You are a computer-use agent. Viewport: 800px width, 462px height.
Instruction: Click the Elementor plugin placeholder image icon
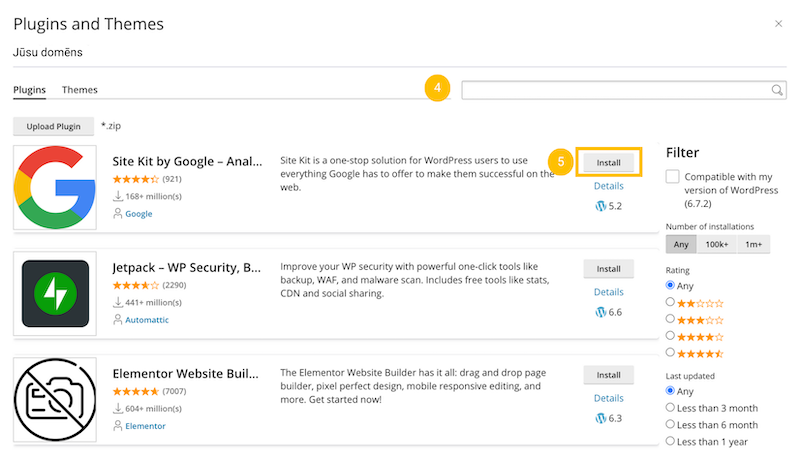[x=55, y=399]
